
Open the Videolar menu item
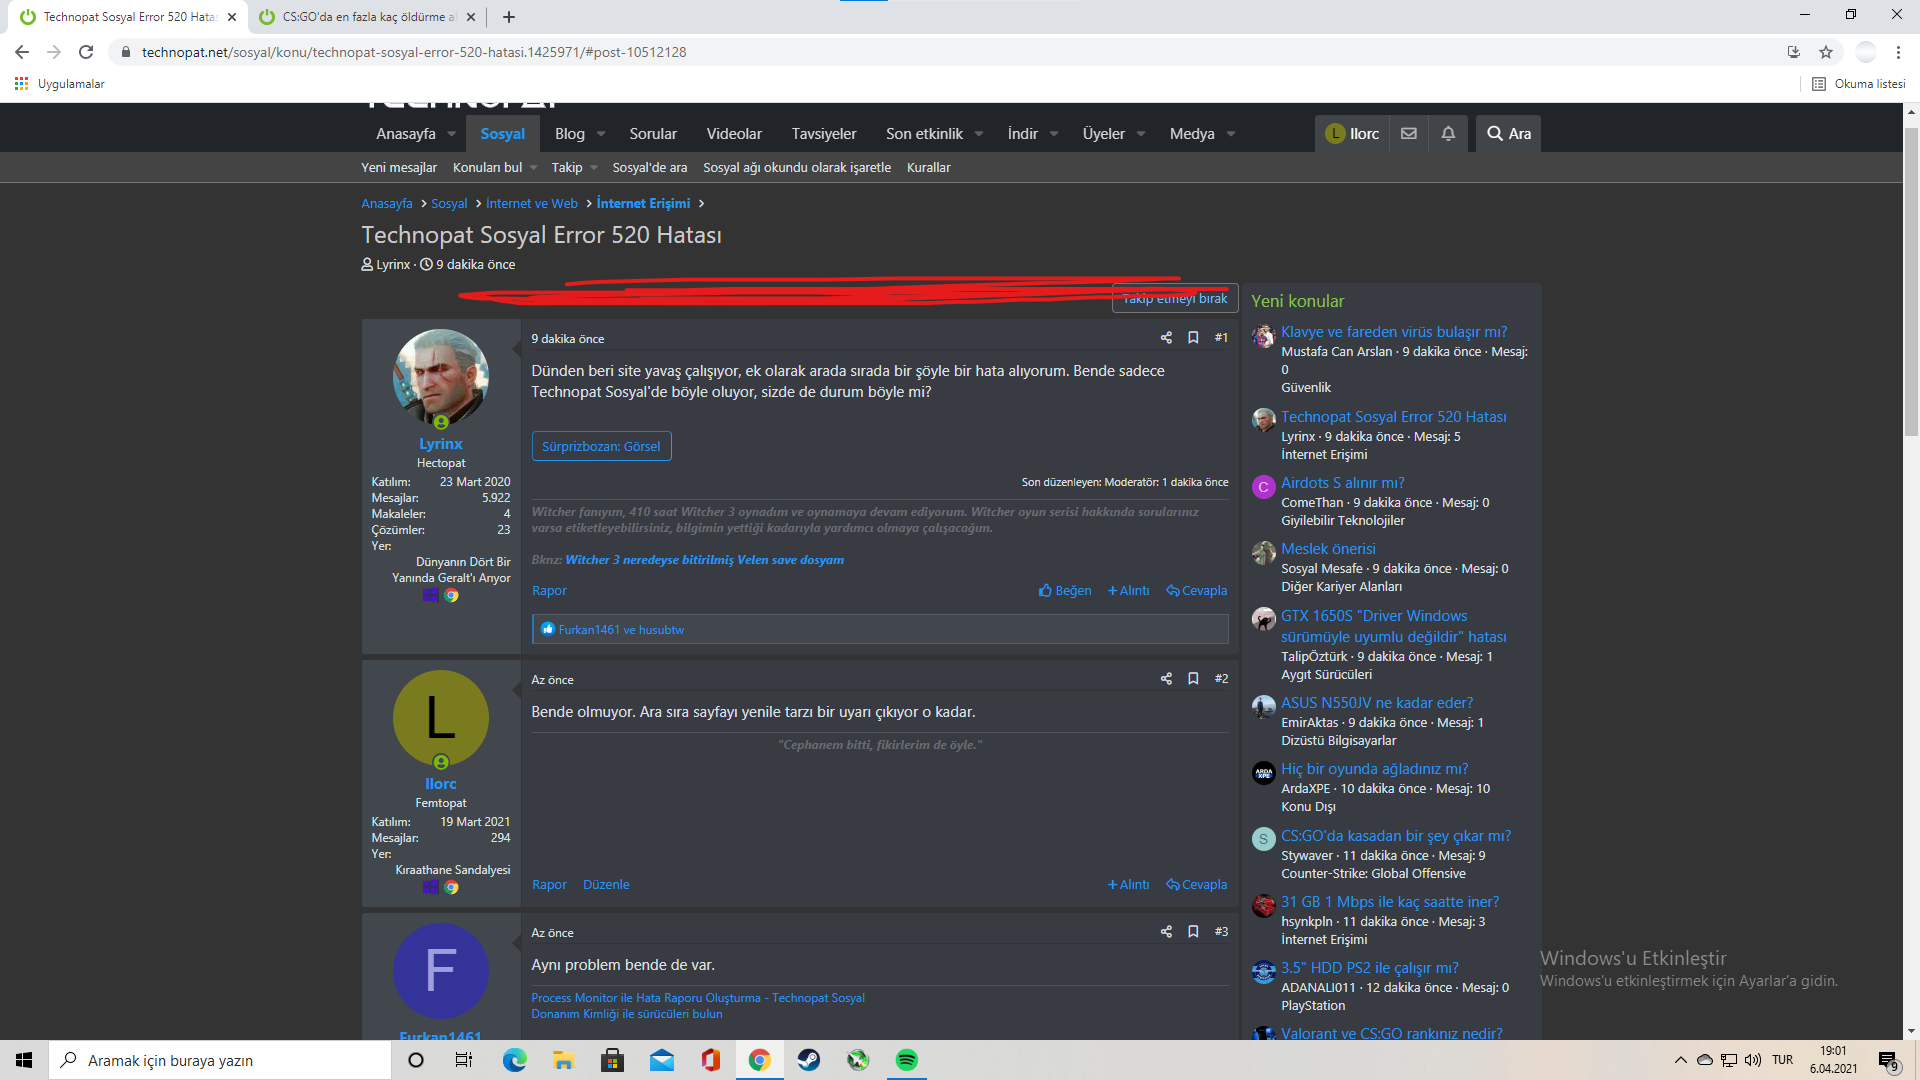[733, 133]
